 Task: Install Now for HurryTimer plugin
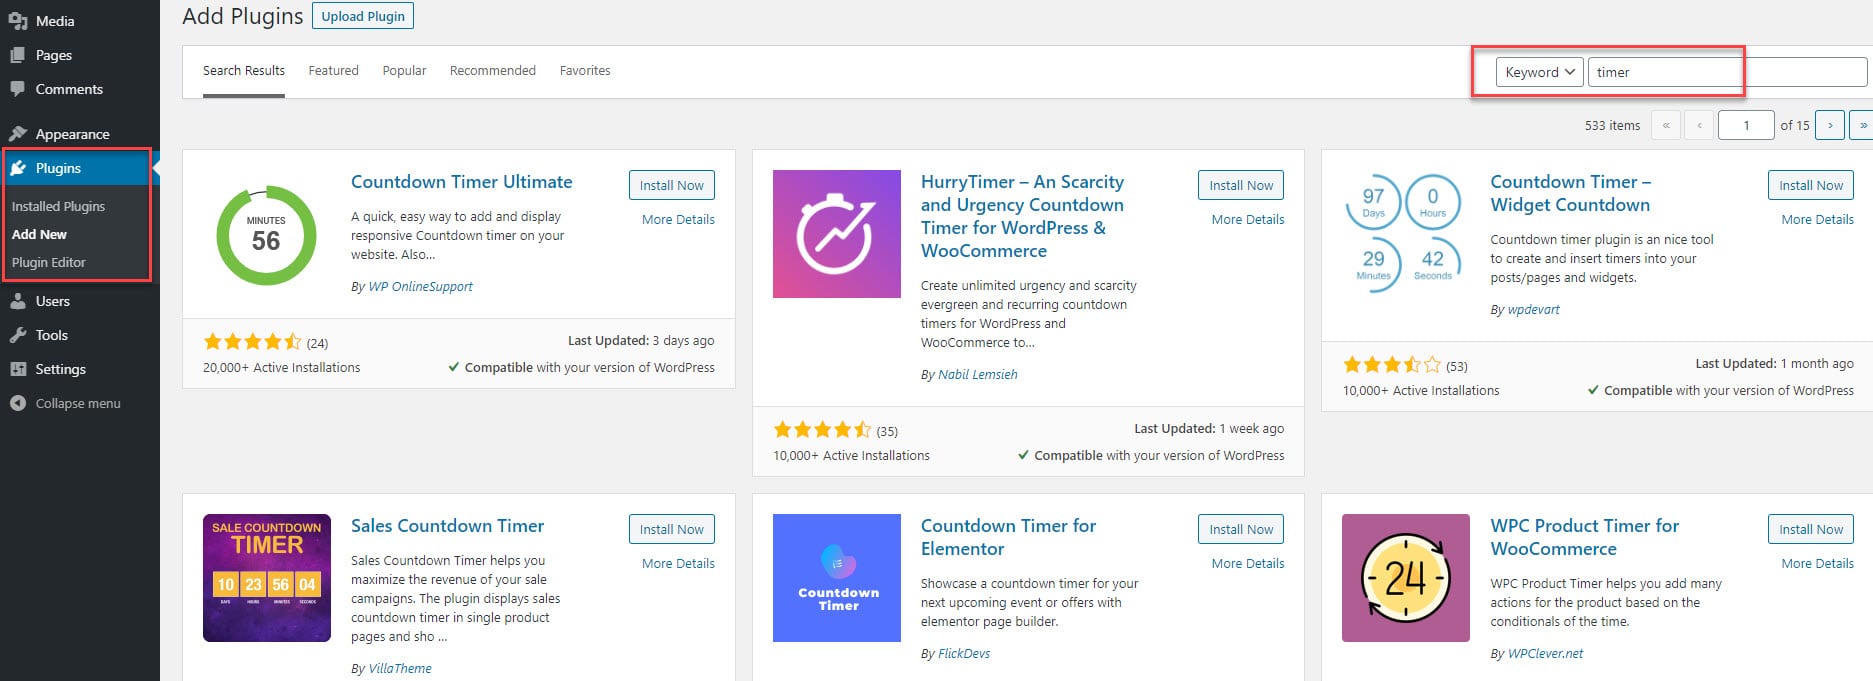coord(1241,185)
